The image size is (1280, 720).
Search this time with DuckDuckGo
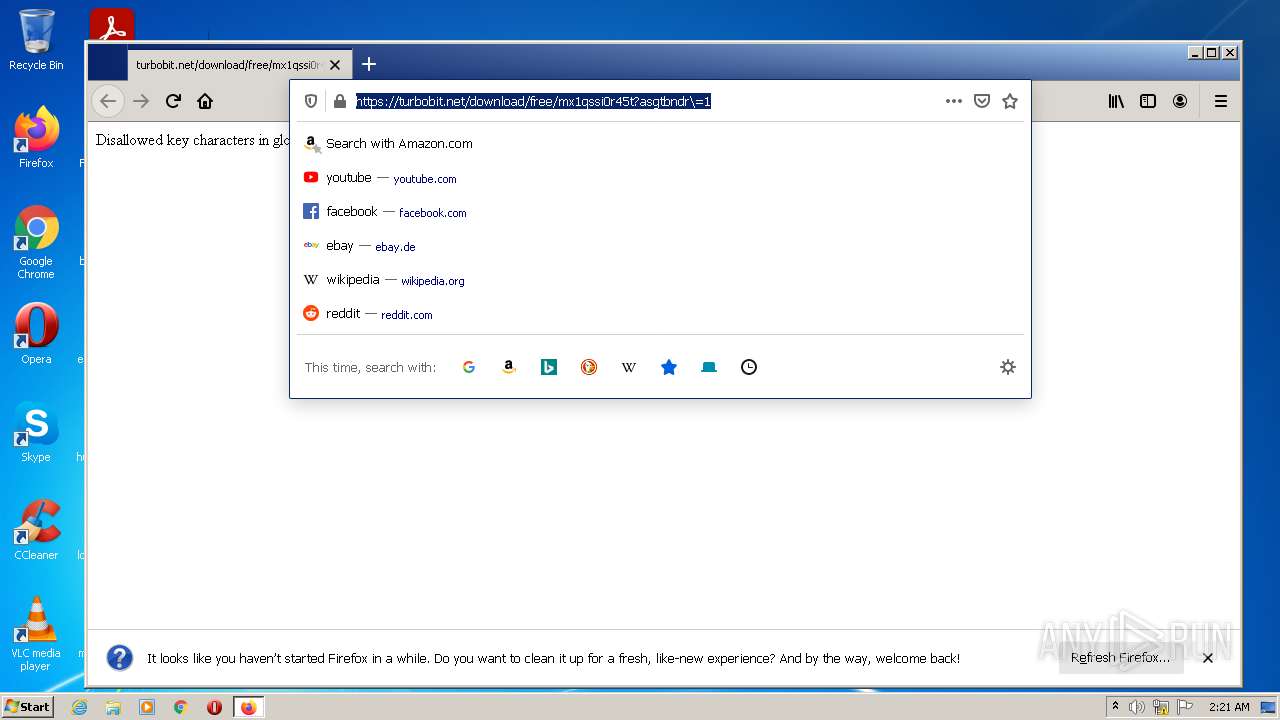589,367
